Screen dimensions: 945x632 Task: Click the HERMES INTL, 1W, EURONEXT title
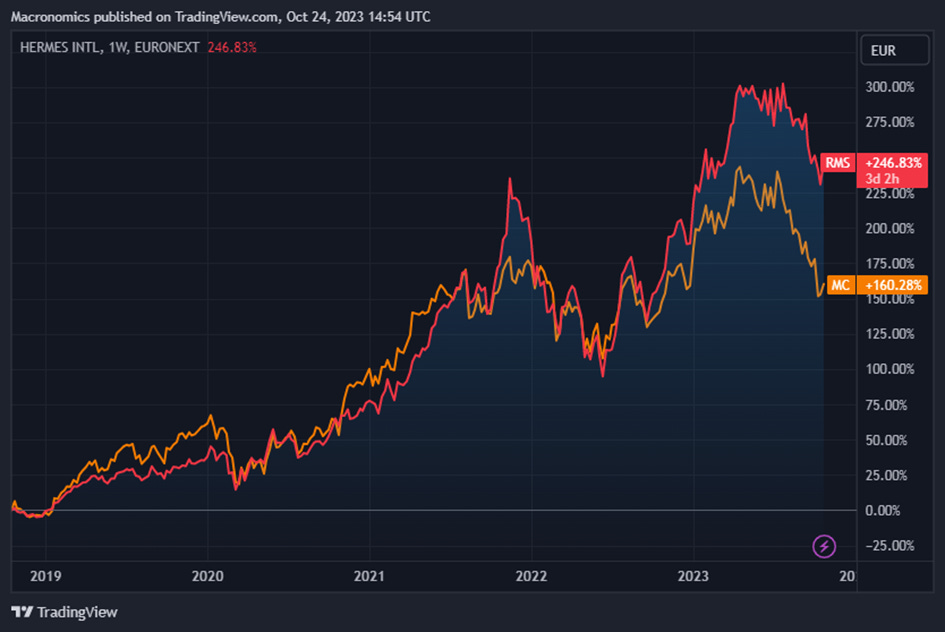click(x=110, y=48)
